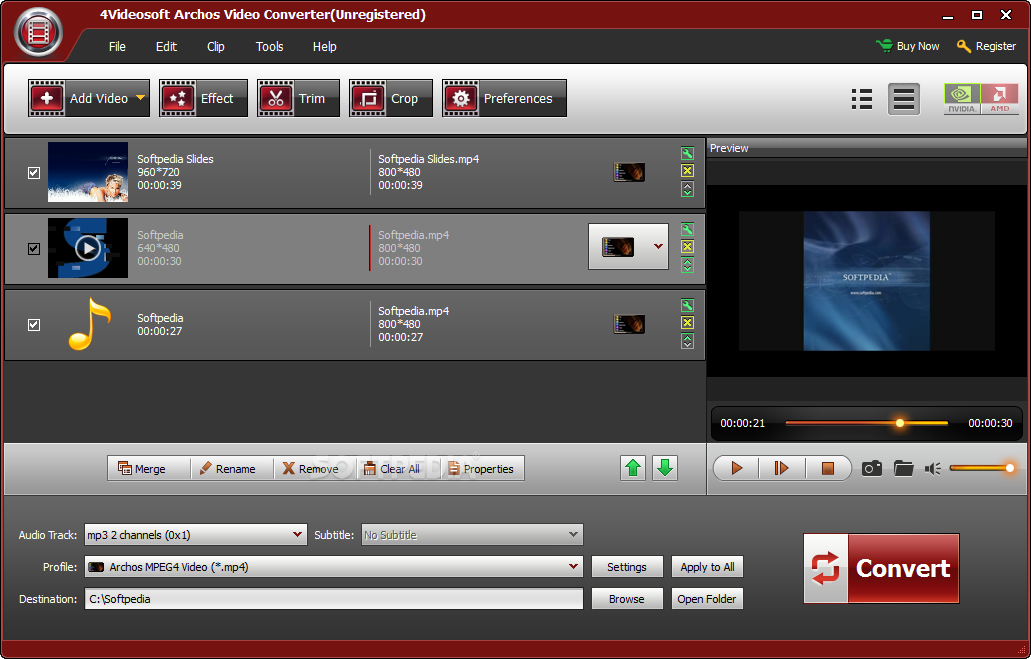Viewport: 1031px width, 659px height.
Task: Select the Crop tool
Action: pos(391,99)
